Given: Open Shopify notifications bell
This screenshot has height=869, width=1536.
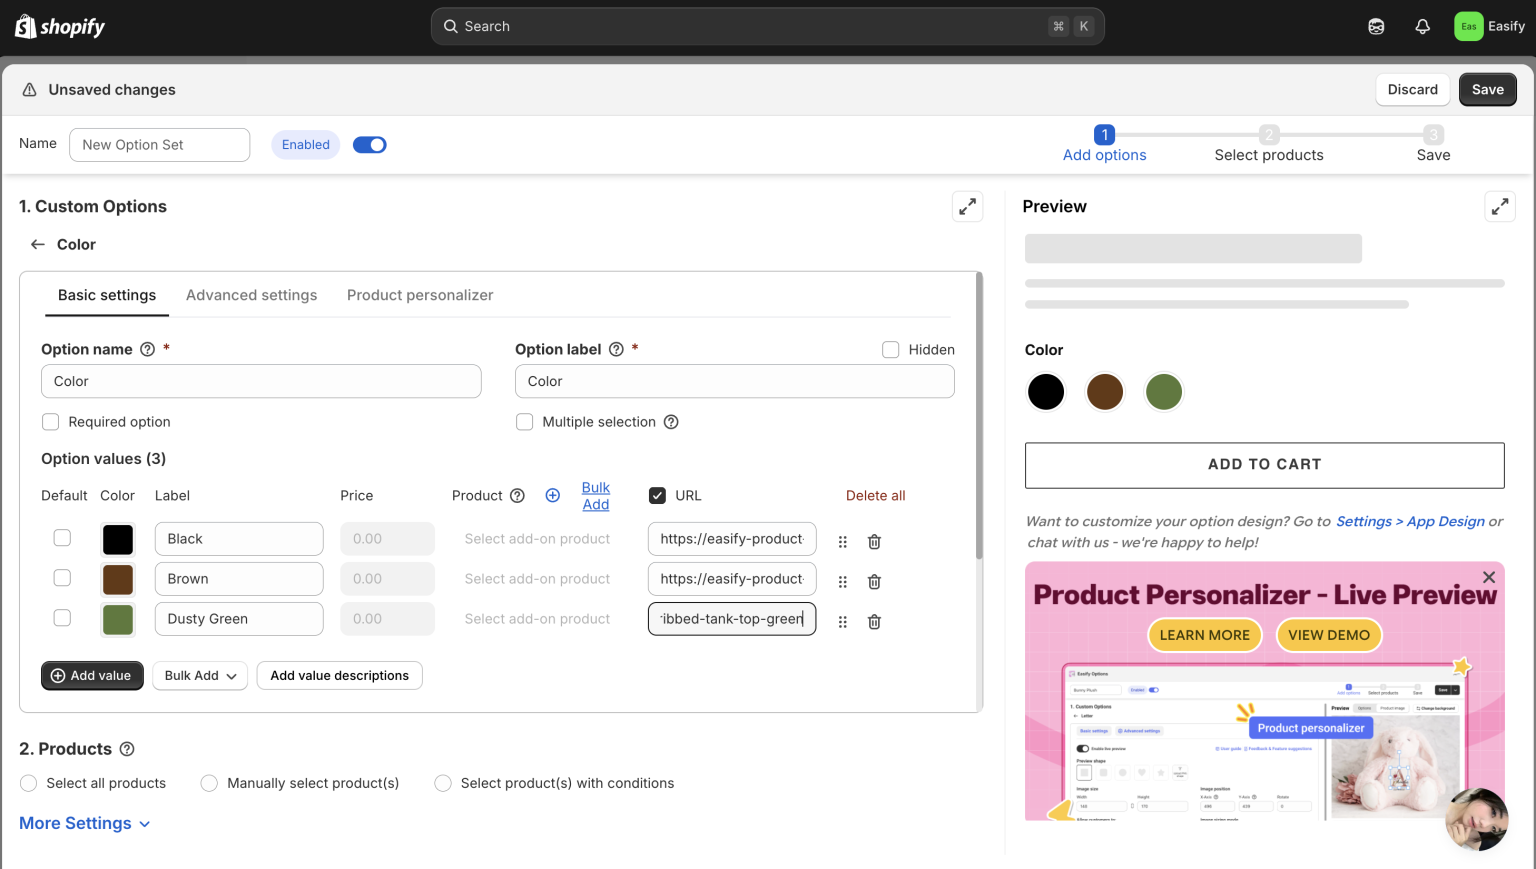Looking at the screenshot, I should click(x=1422, y=26).
